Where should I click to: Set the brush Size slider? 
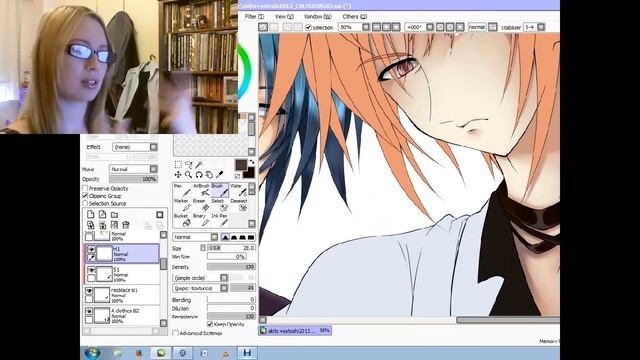pos(231,248)
